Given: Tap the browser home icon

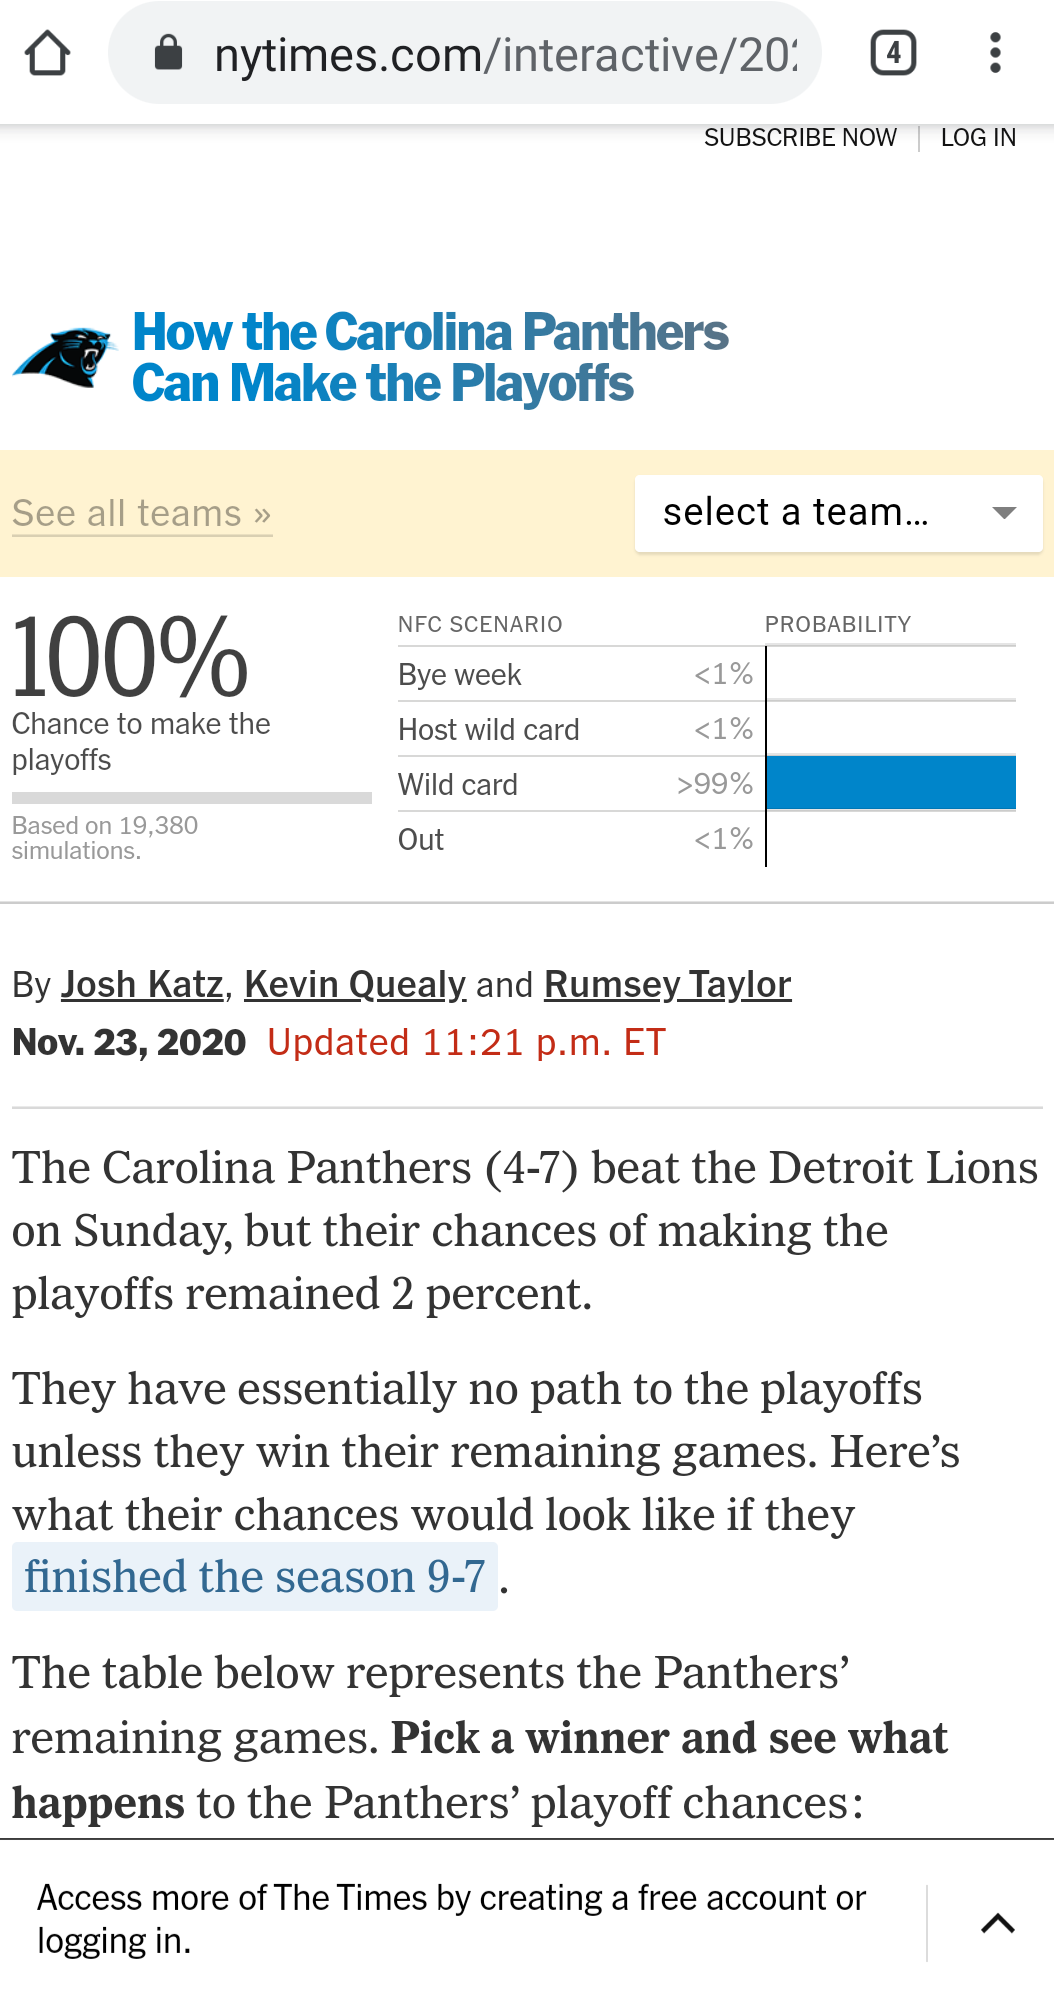Looking at the screenshot, I should pos(47,53).
